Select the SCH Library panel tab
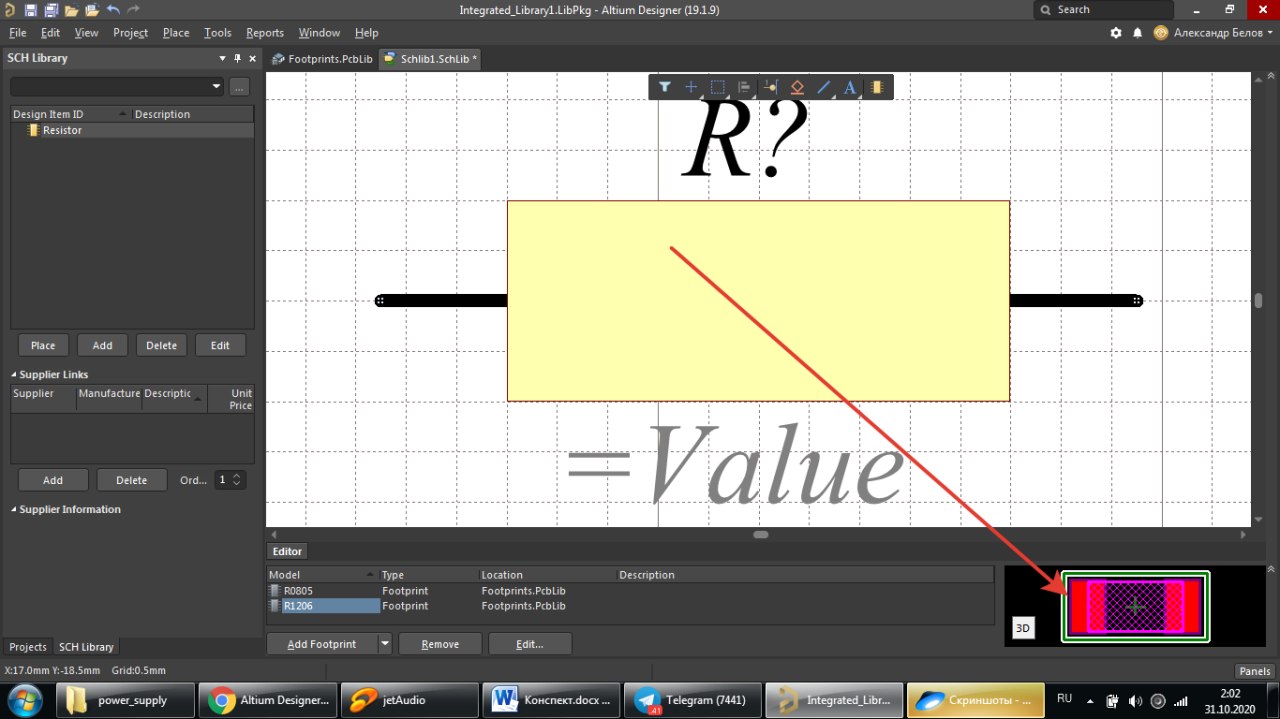Viewport: 1280px width, 719px height. pos(86,647)
